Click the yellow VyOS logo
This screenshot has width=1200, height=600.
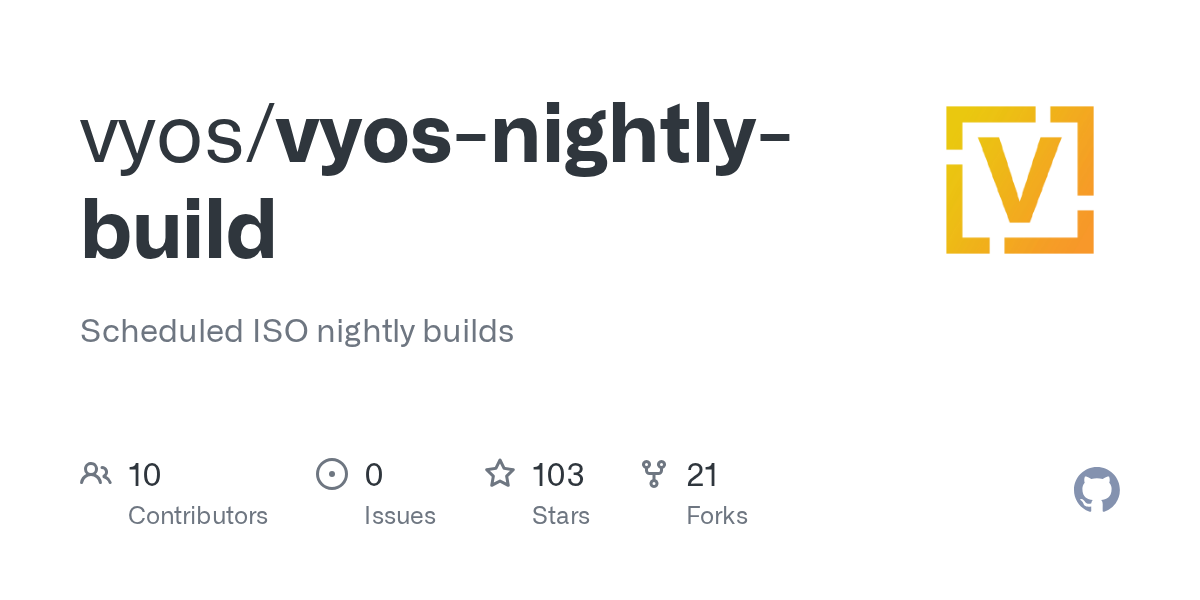point(1020,180)
